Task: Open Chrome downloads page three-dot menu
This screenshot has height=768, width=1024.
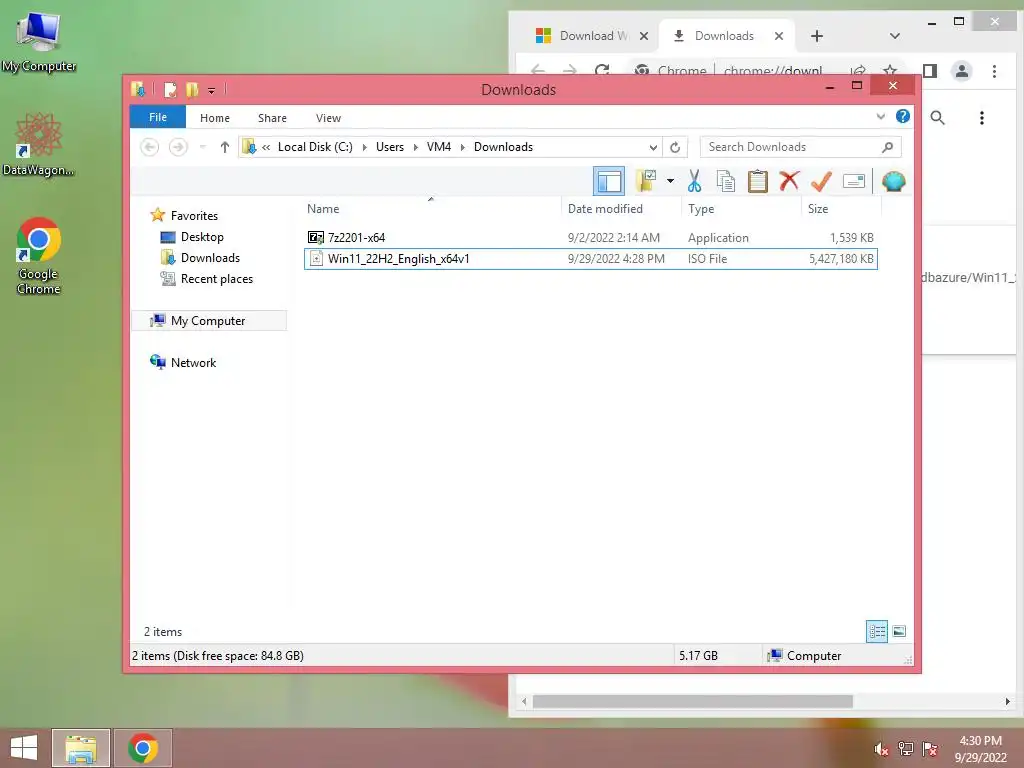Action: coord(982,118)
